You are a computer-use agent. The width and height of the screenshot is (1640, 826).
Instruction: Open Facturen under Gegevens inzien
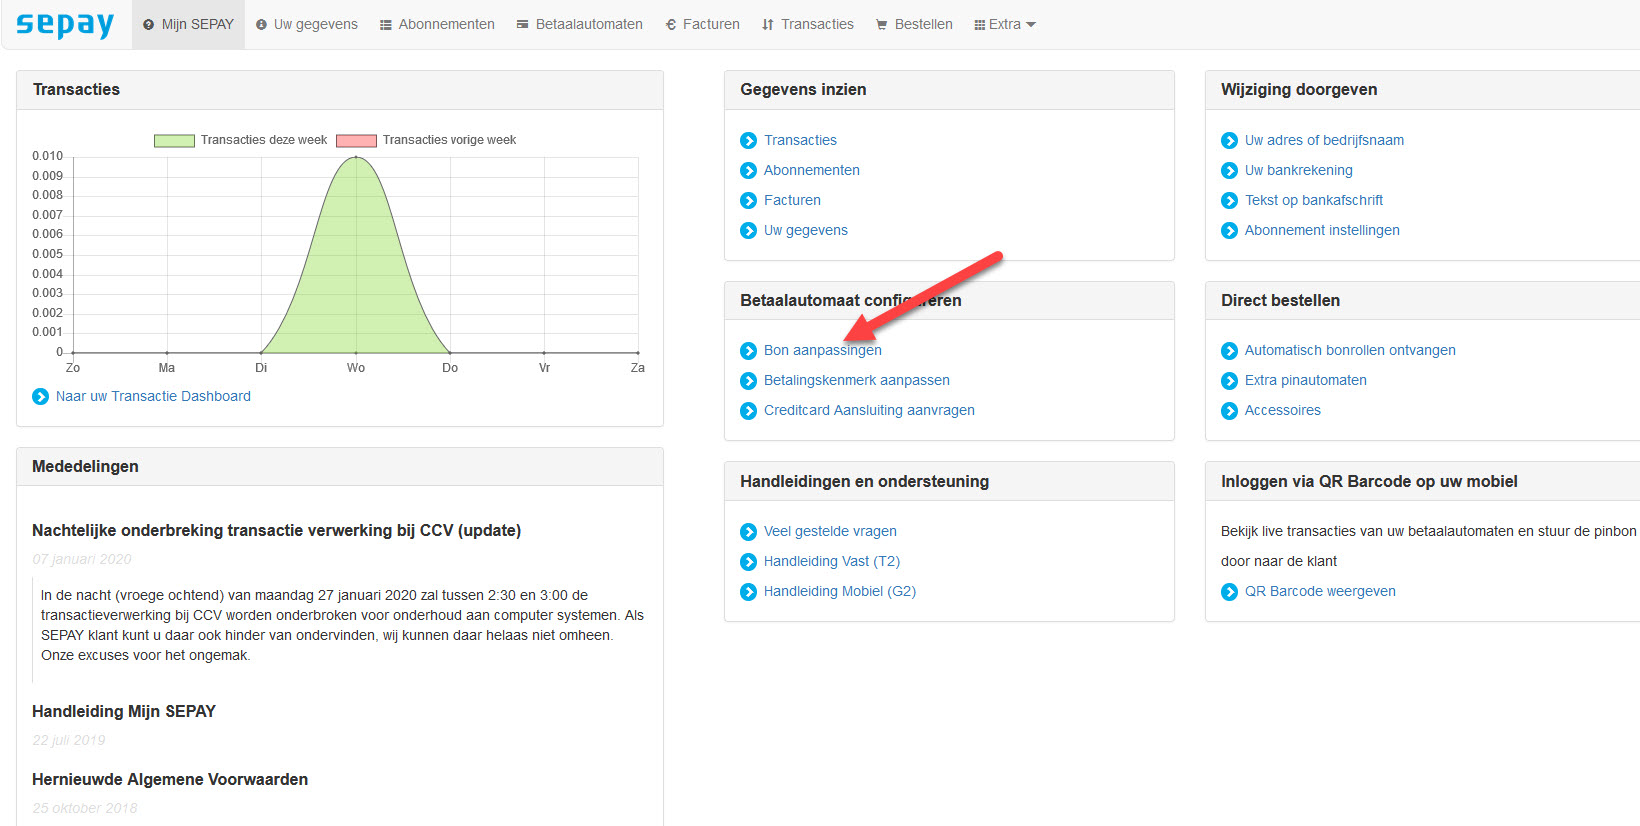tap(792, 200)
